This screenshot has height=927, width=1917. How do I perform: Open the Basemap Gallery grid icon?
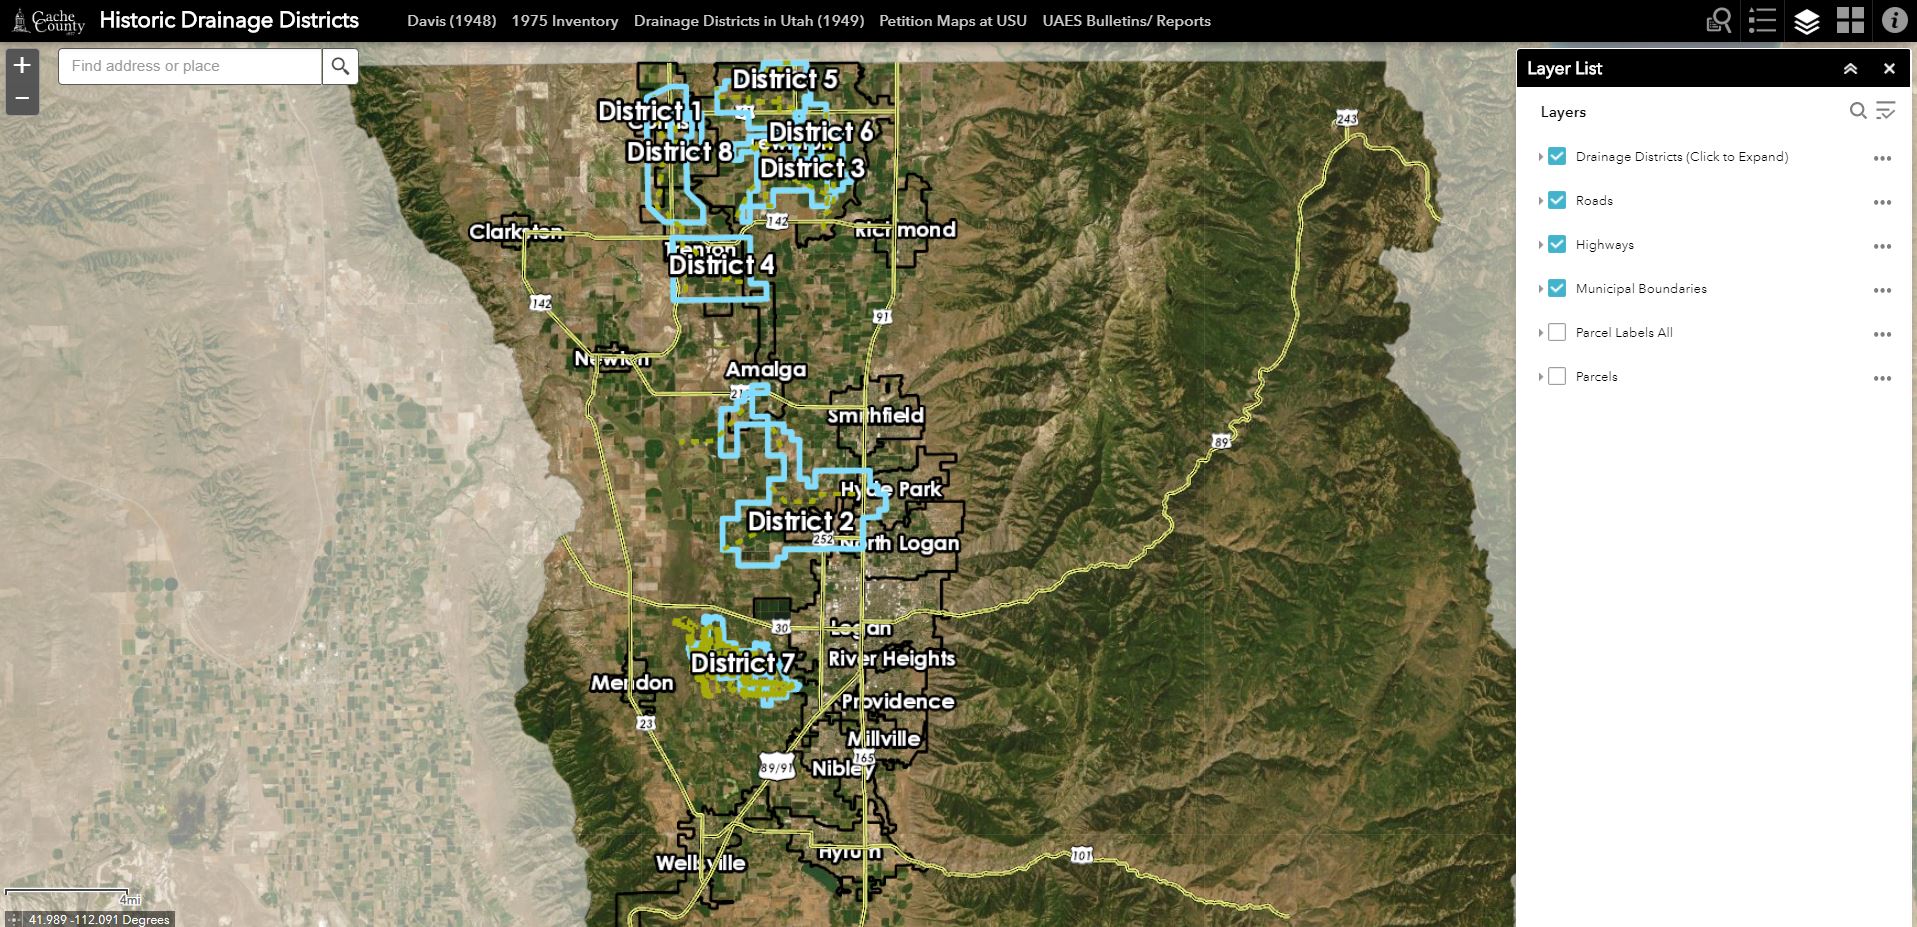pos(1851,20)
